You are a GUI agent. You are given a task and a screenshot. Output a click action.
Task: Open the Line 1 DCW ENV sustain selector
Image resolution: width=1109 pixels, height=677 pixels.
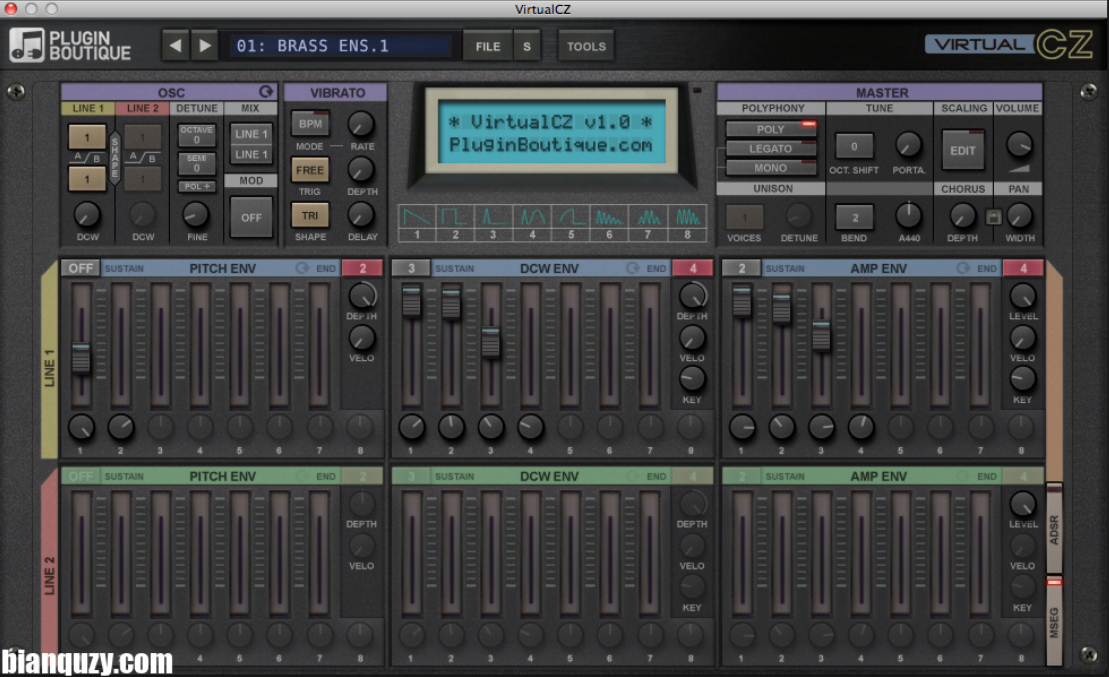coord(411,268)
